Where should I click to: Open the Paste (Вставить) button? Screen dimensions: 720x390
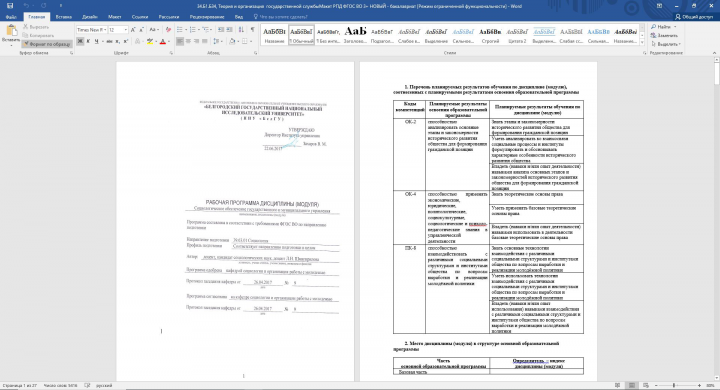pyautogui.click(x=11, y=34)
